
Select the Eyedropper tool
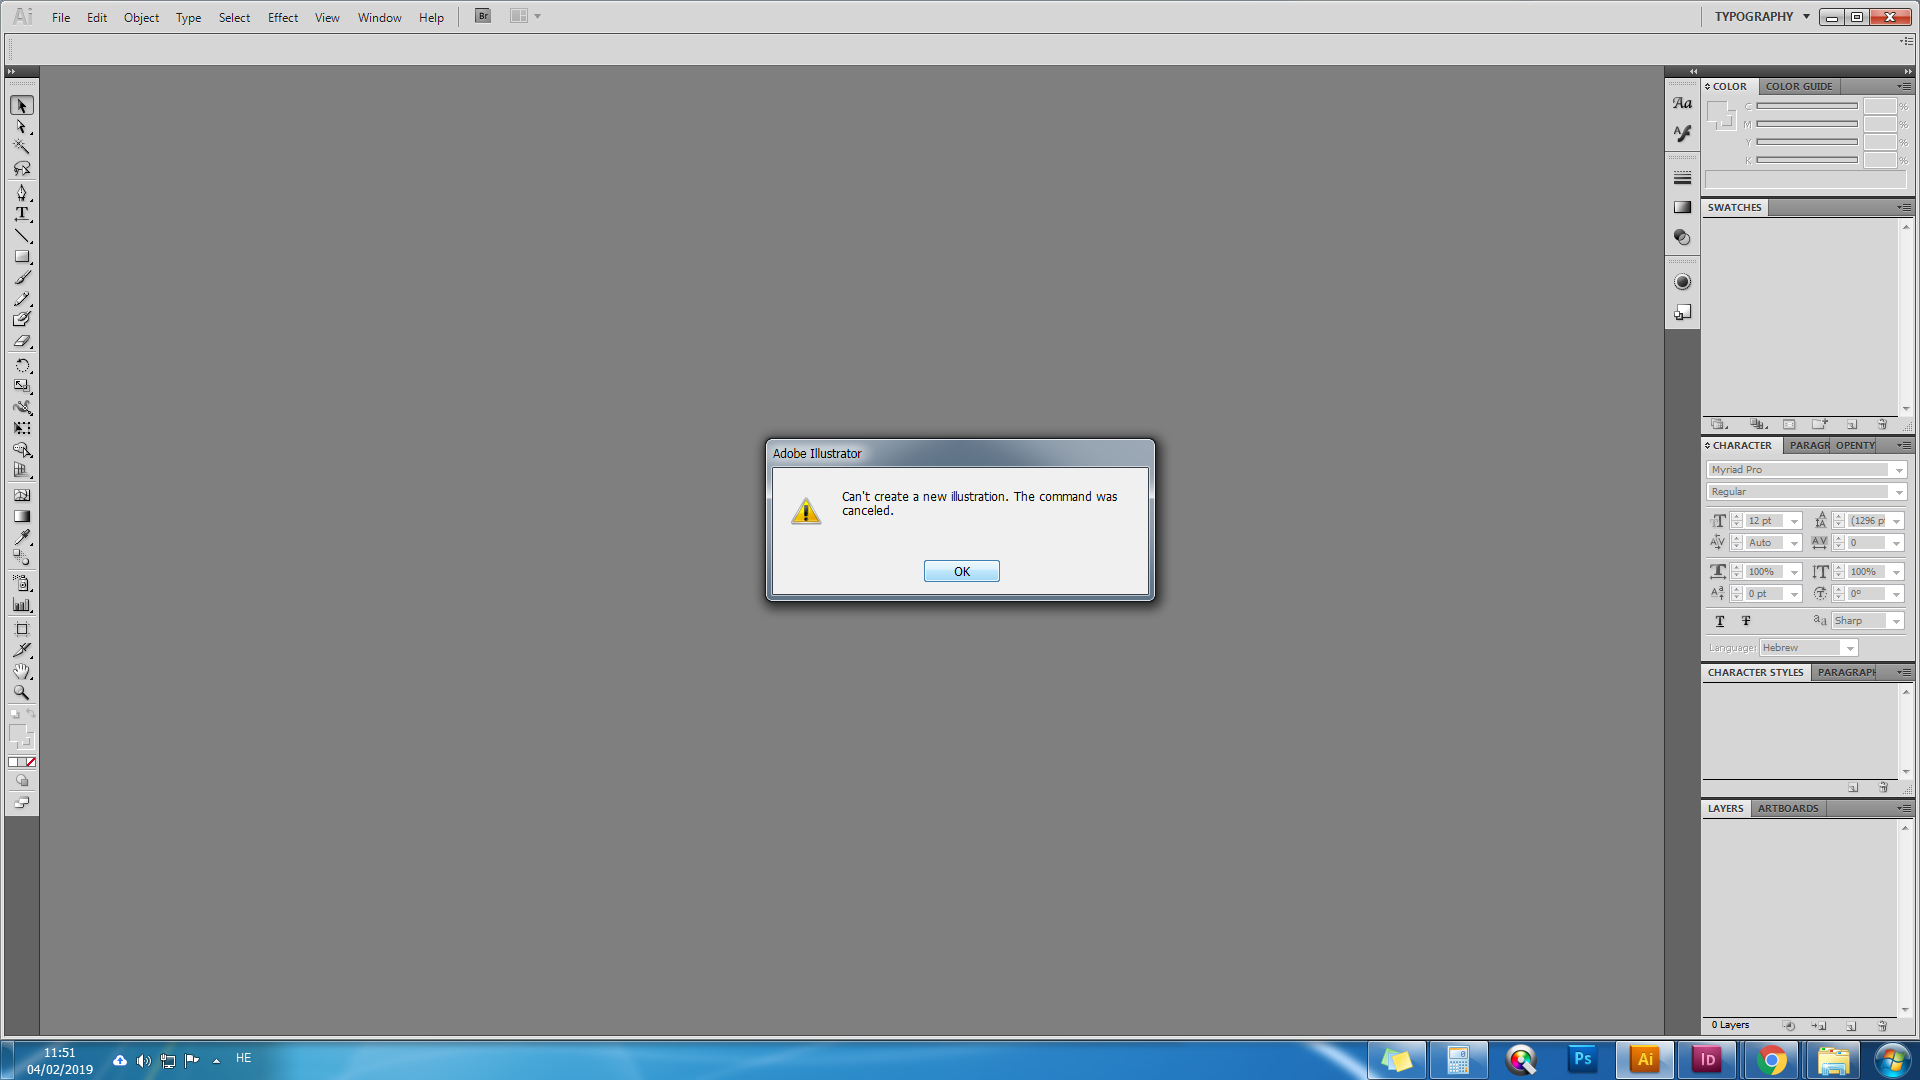pyautogui.click(x=21, y=538)
